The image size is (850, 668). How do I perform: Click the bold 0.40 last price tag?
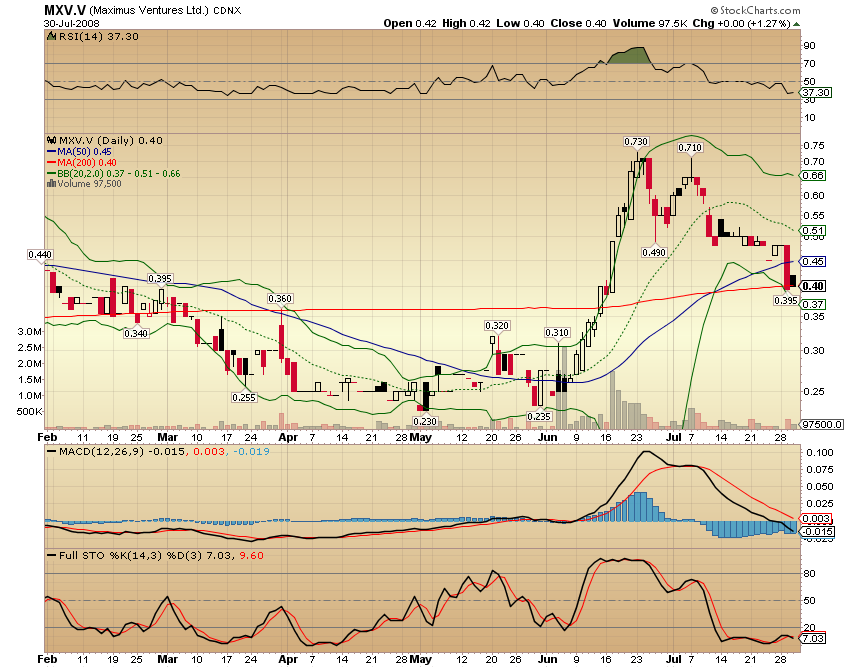813,286
